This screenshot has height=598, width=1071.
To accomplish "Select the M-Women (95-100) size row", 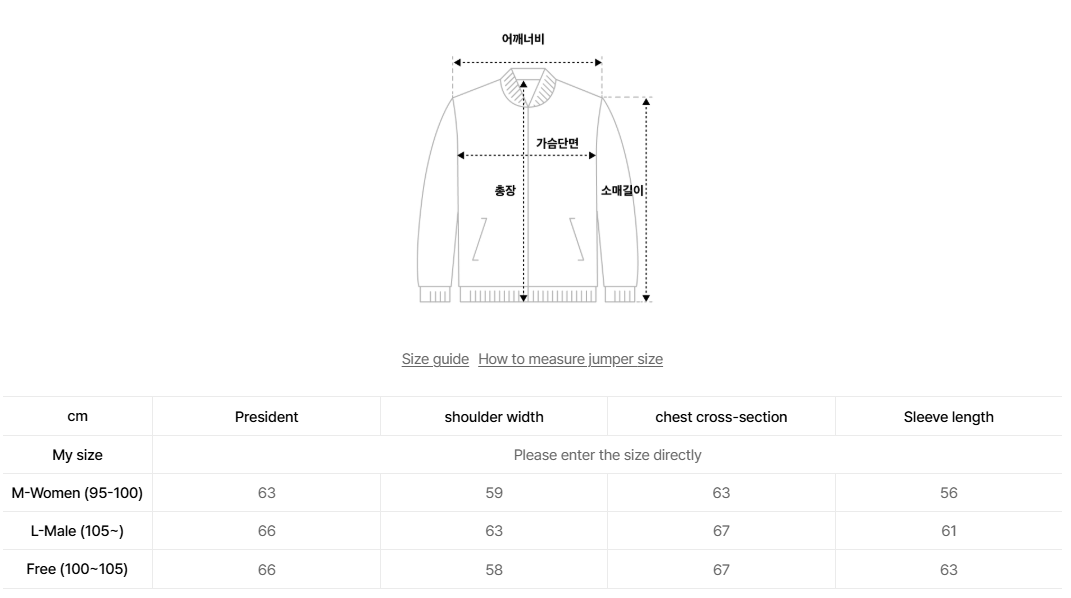I will click(77, 493).
